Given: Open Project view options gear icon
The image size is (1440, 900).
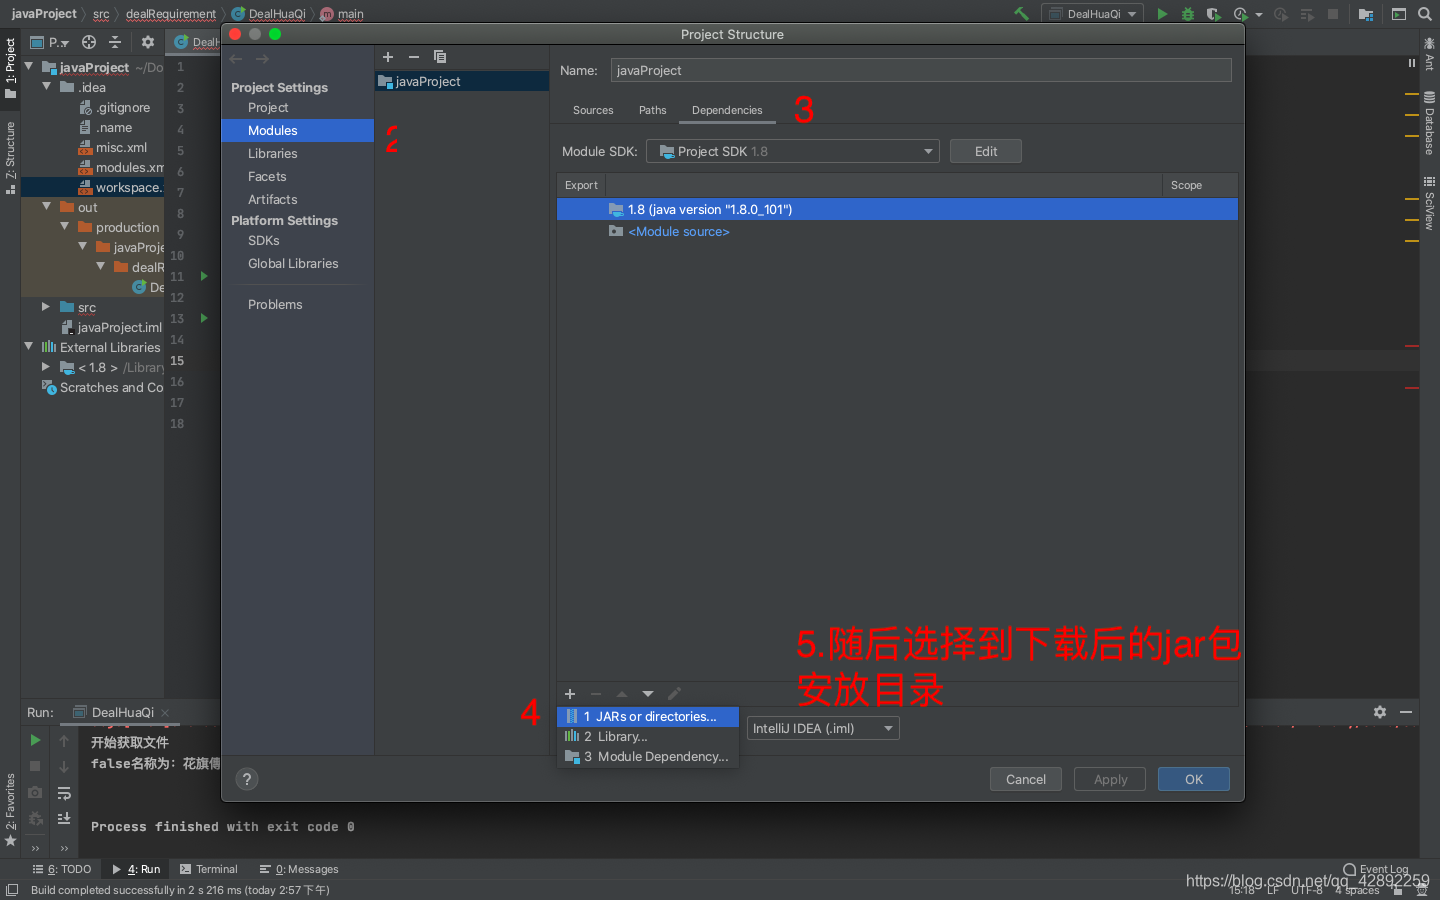Looking at the screenshot, I should pos(148,42).
